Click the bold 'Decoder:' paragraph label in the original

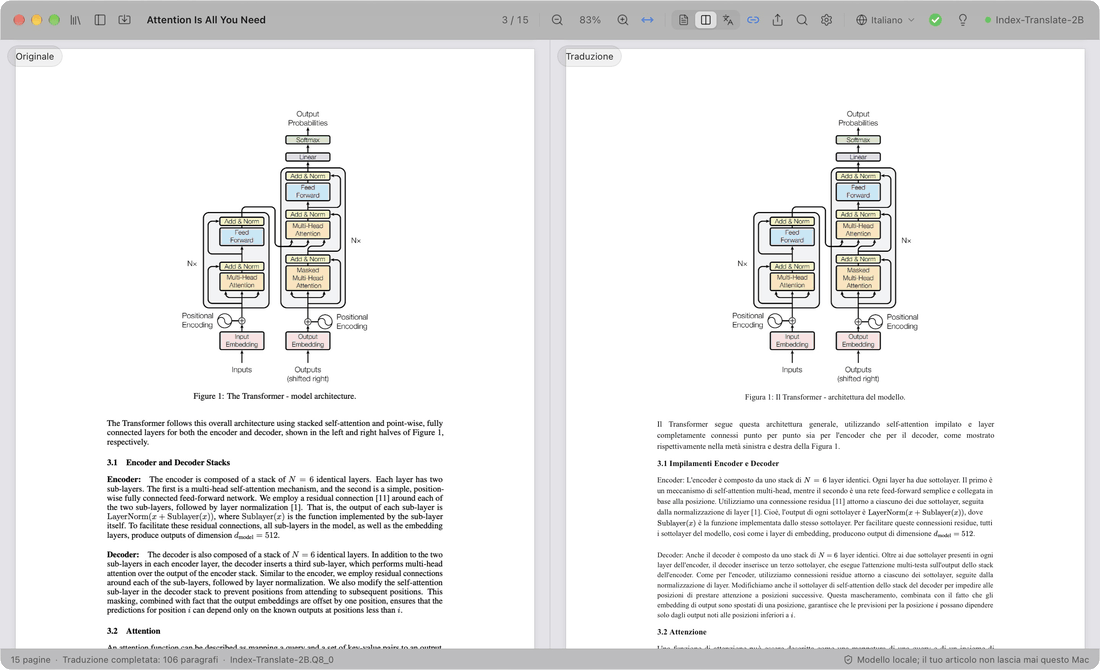(x=123, y=555)
